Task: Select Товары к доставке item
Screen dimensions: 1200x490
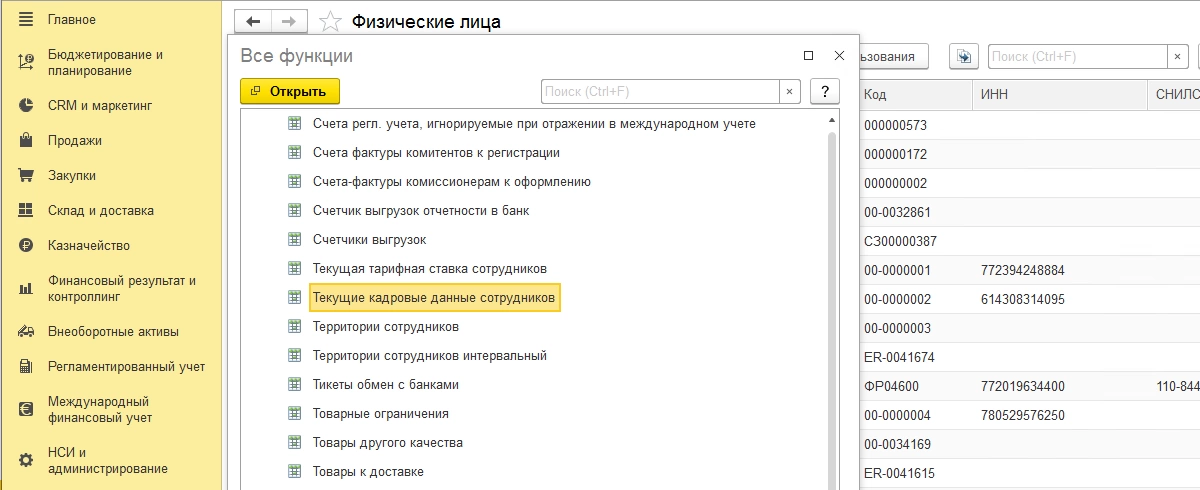Action: [x=368, y=472]
